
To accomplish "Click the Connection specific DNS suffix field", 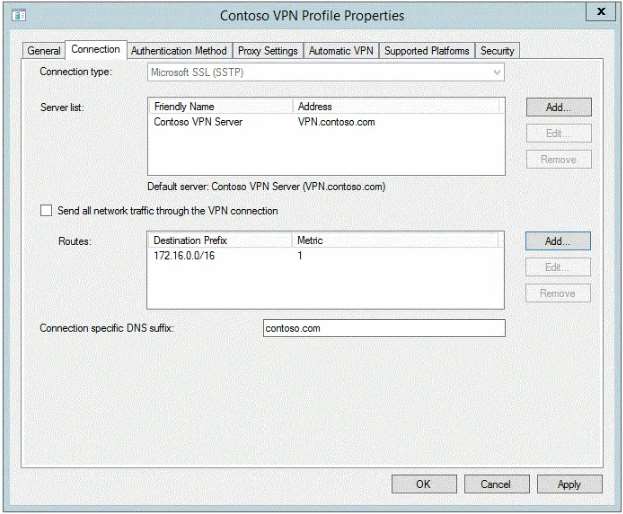I will (x=384, y=328).
